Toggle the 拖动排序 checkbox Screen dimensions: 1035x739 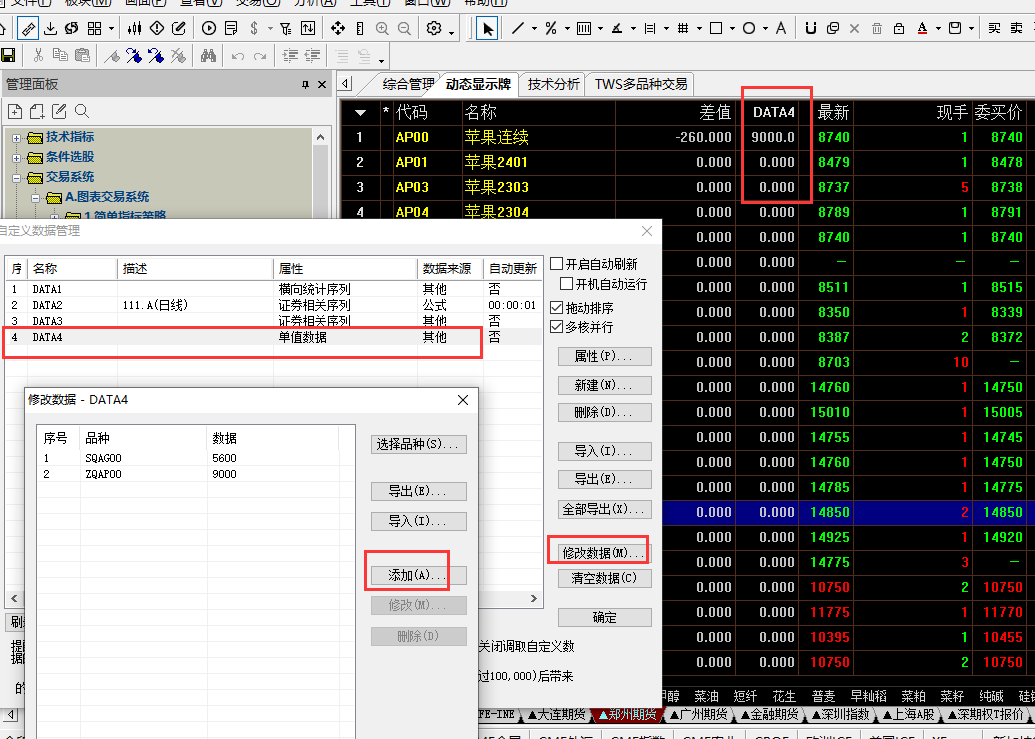557,308
